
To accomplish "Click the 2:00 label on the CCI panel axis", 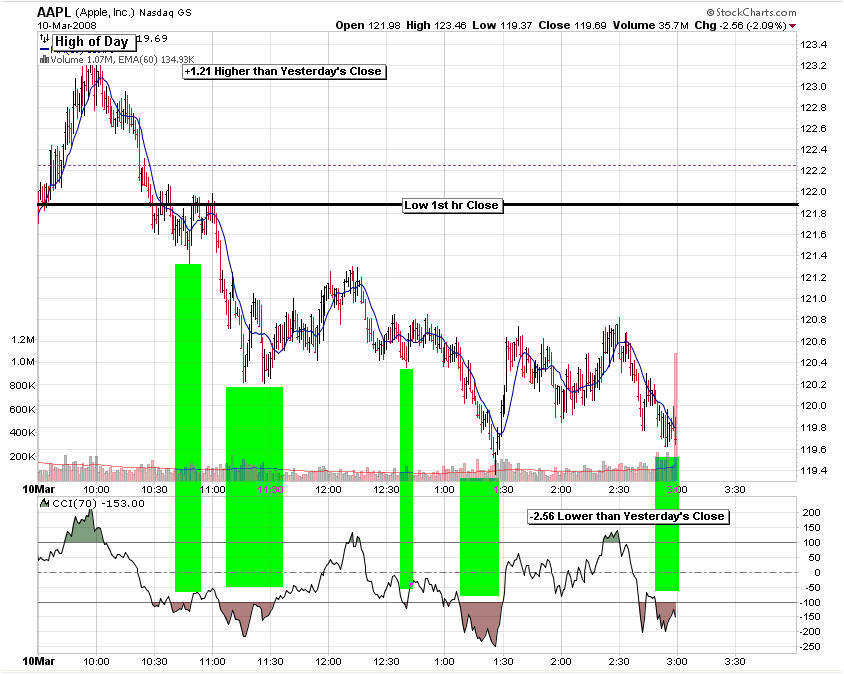I will (561, 662).
